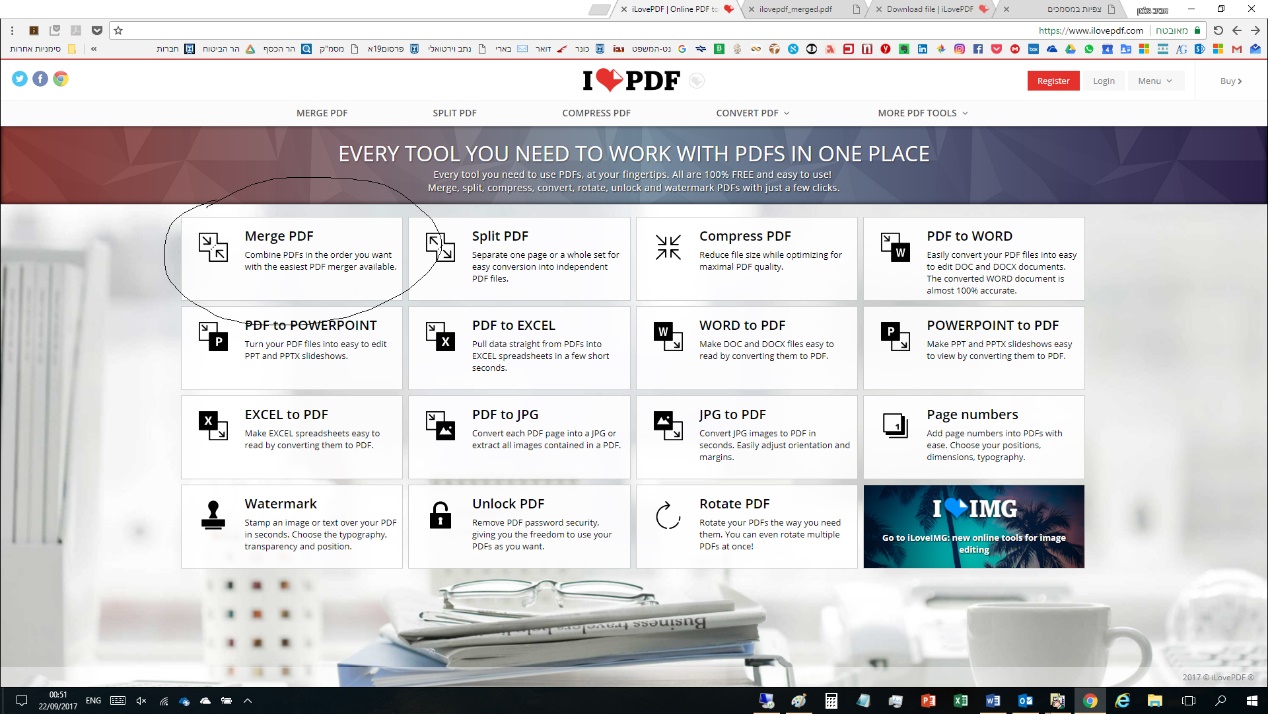Open the סימניות אחרות bookmarks folder
Viewport: 1268px width, 714px height.
click(x=43, y=48)
